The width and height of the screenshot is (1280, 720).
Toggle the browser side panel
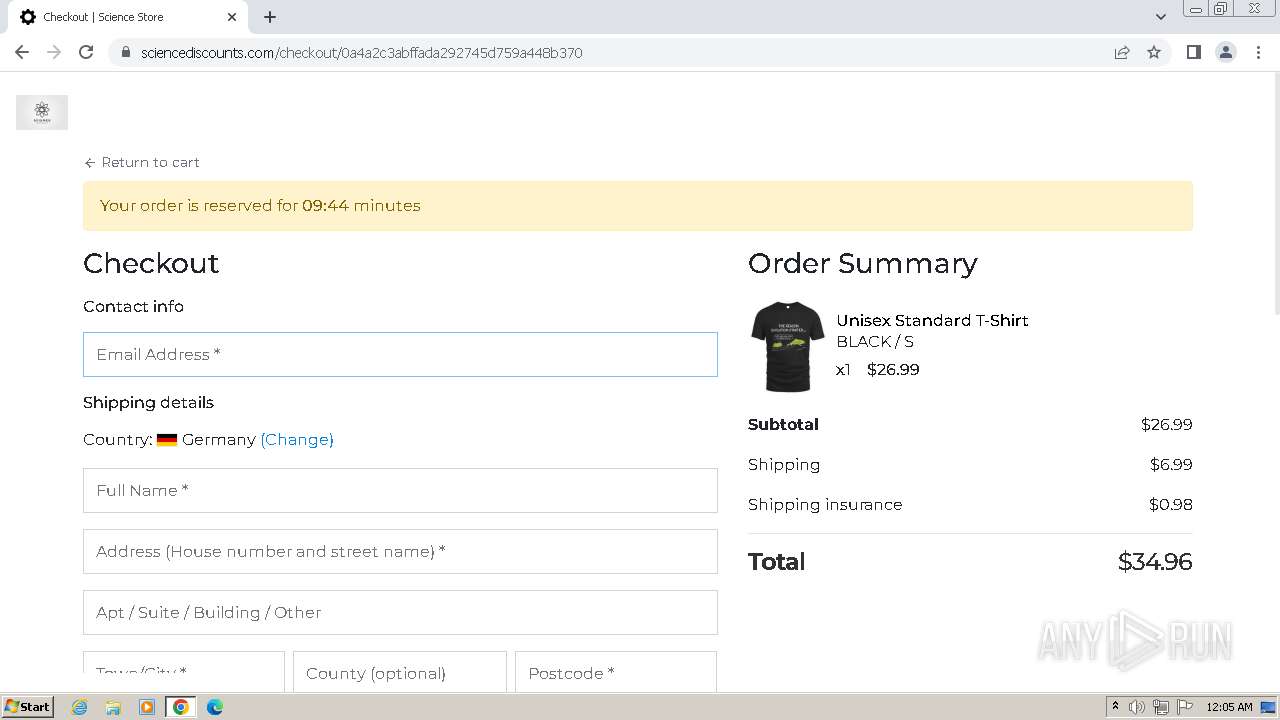[1193, 52]
